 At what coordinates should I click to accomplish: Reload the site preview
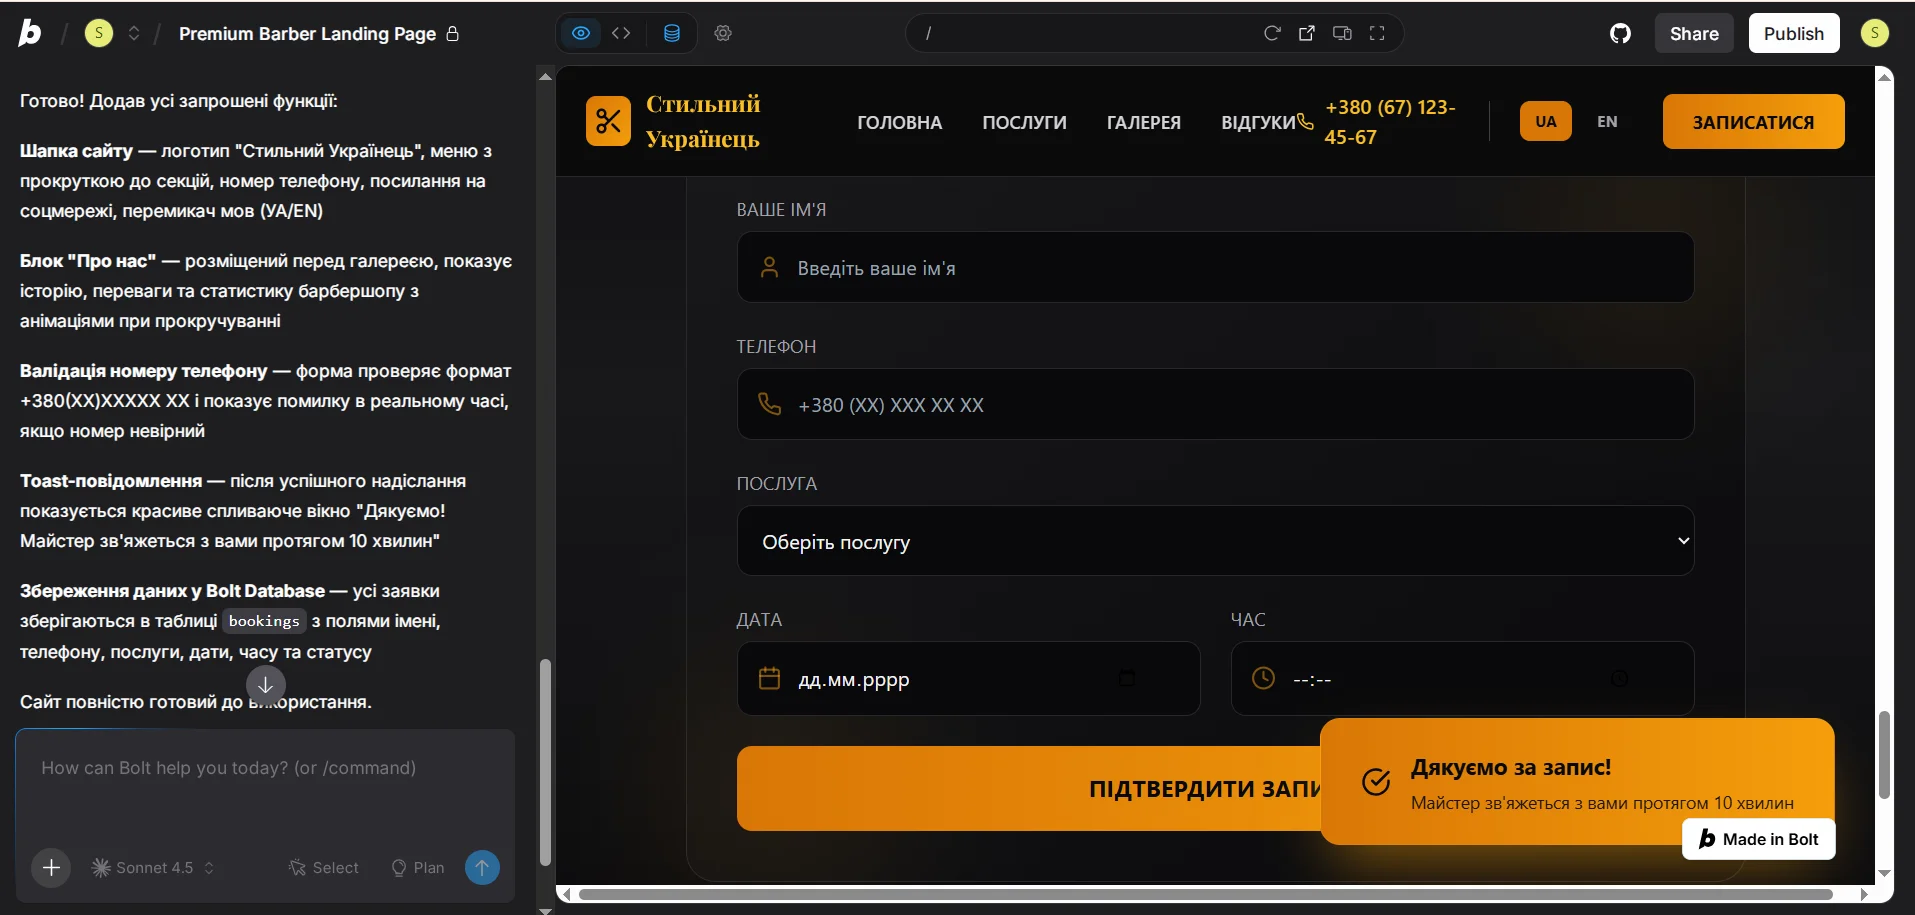pos(1272,33)
